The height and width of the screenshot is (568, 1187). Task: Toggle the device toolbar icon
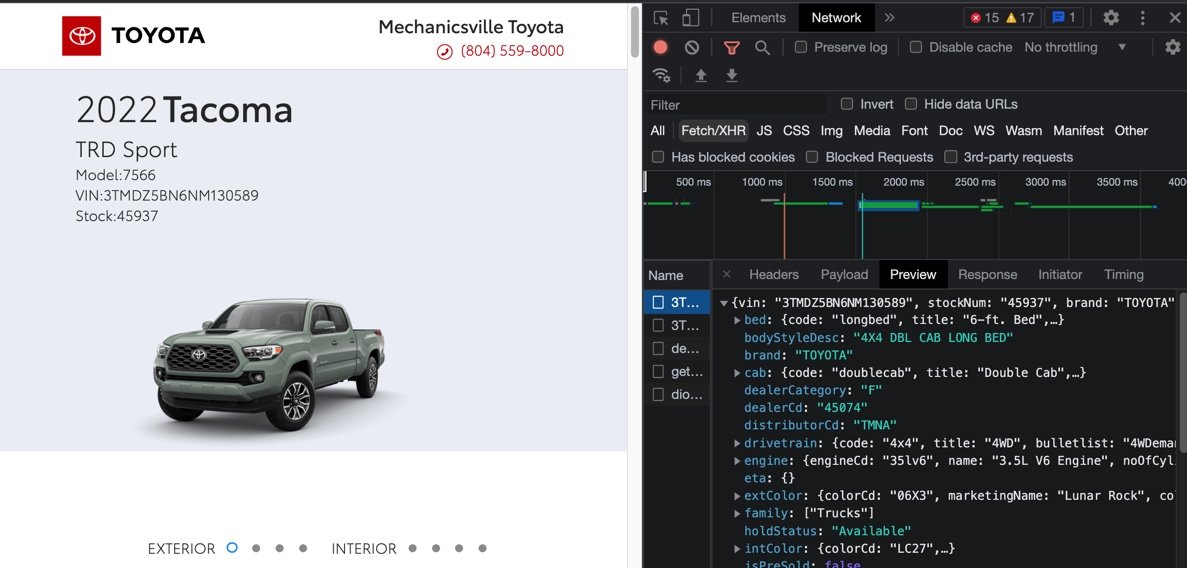(690, 17)
